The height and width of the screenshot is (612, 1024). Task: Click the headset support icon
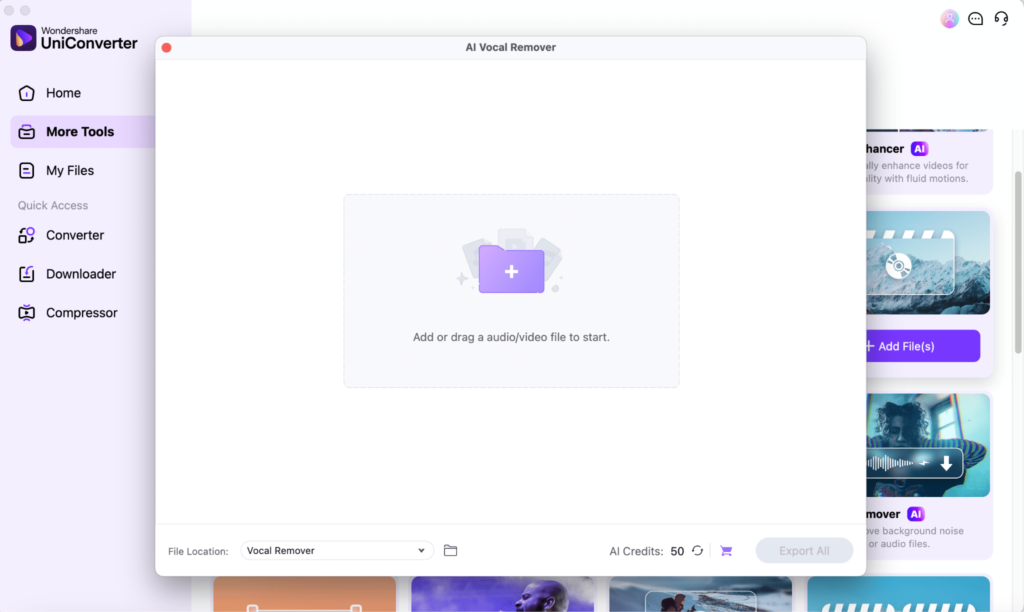(x=1001, y=18)
